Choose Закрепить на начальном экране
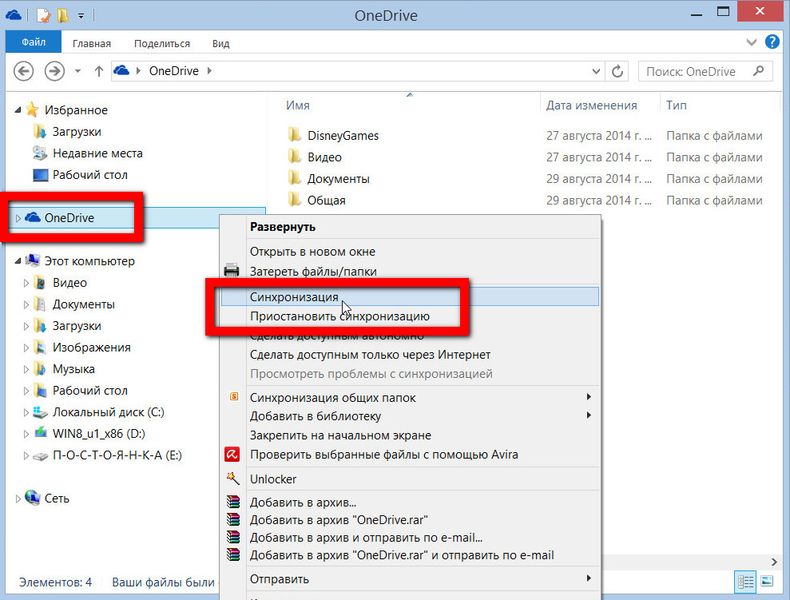 point(410,435)
